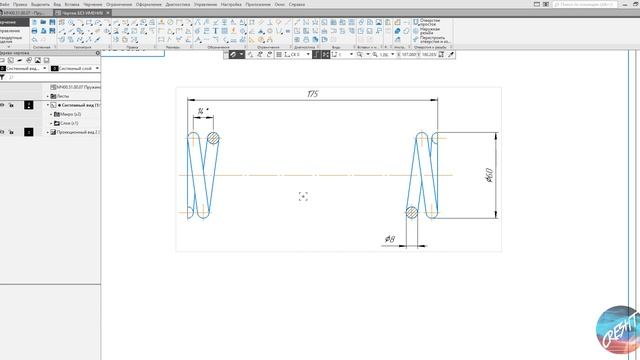The width and height of the screenshot is (640, 360).
Task: Expand the Слои tree node
Action: [x=51, y=123]
